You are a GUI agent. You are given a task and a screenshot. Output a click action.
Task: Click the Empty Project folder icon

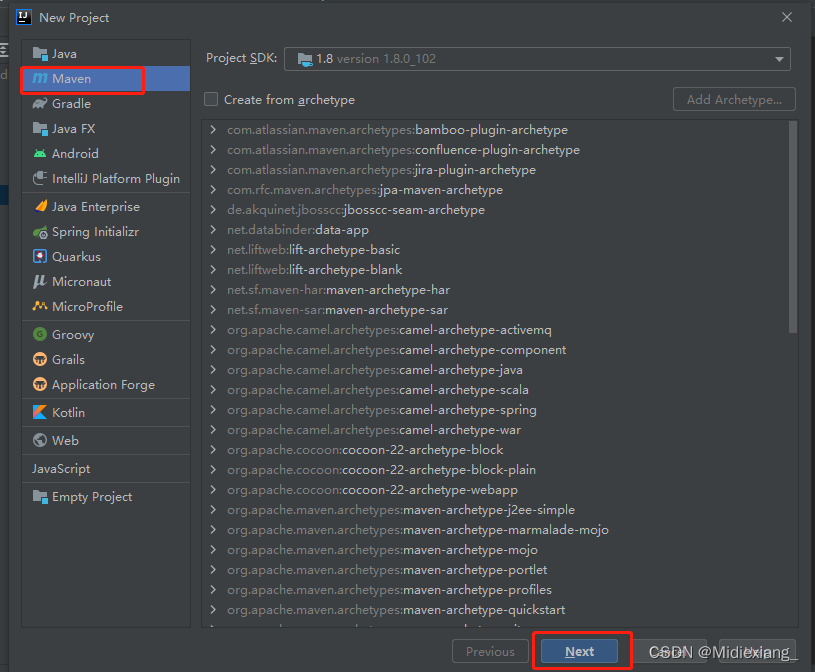click(40, 496)
